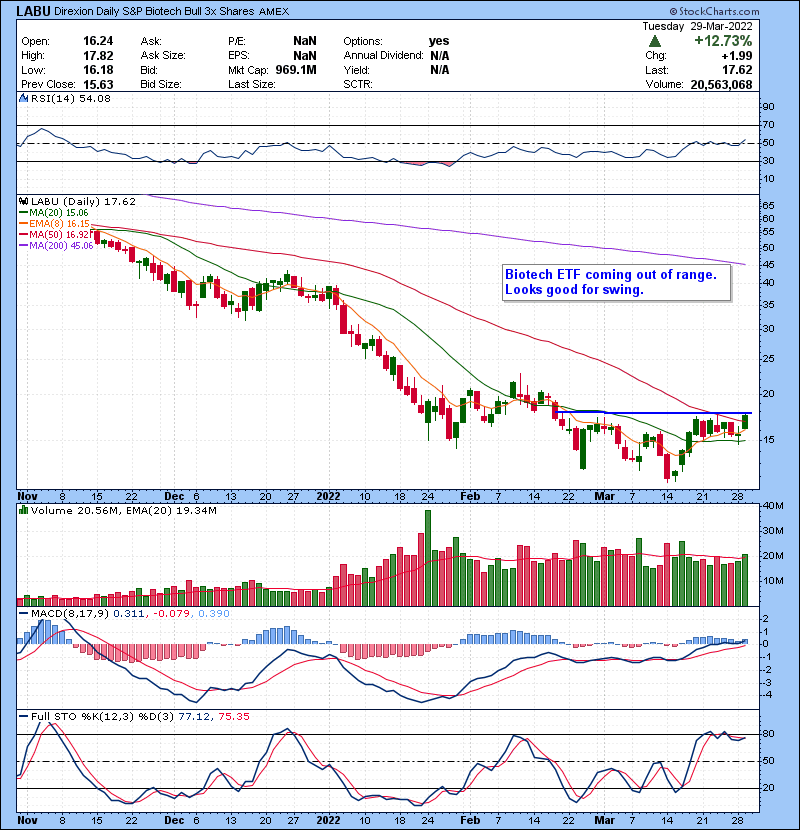
Task: Click the Last price 17.62 value
Action: pyautogui.click(x=737, y=70)
